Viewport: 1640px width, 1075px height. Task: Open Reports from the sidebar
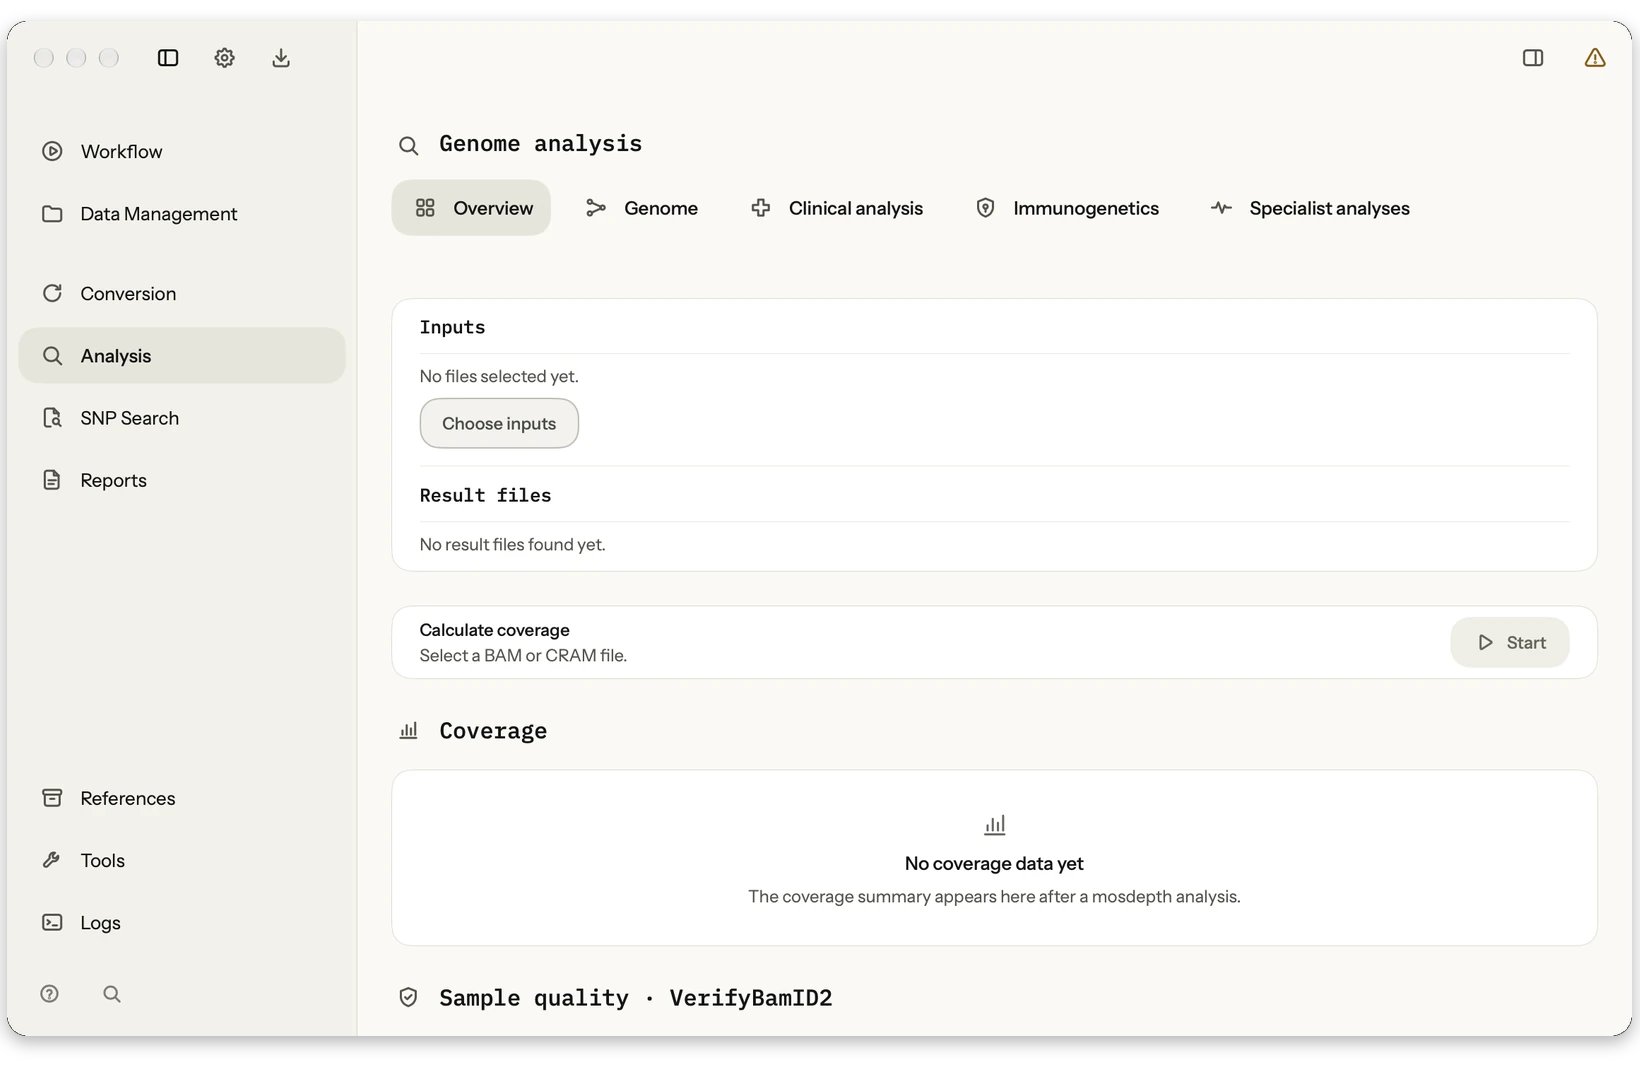click(182, 480)
